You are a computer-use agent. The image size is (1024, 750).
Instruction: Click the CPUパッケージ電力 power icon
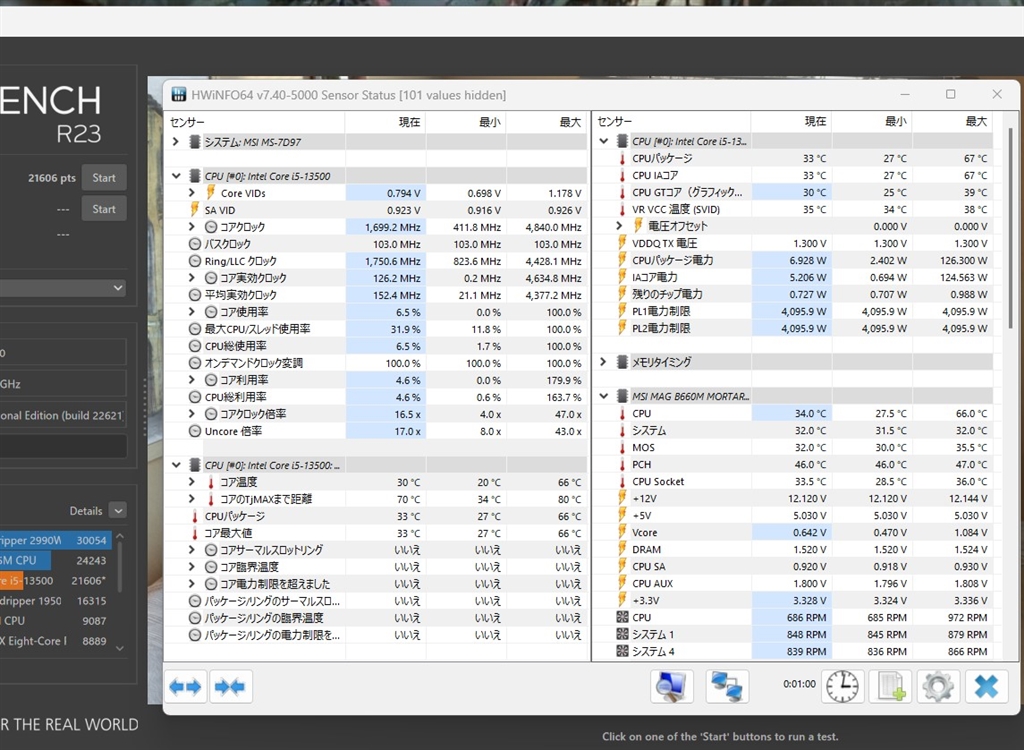(x=622, y=259)
